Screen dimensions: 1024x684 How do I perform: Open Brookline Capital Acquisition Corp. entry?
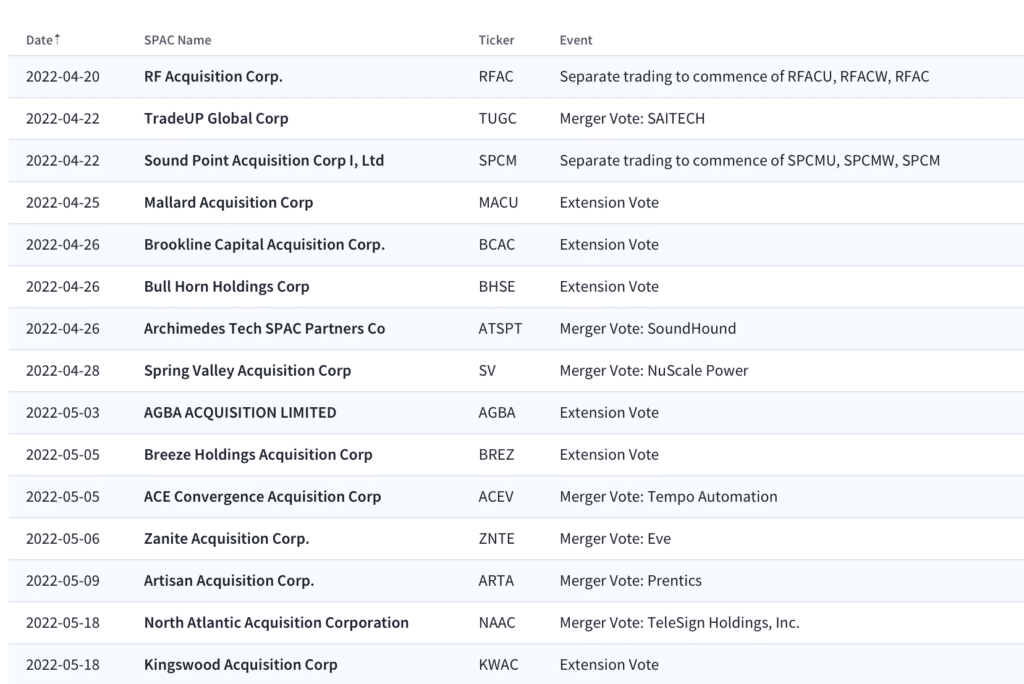[264, 244]
